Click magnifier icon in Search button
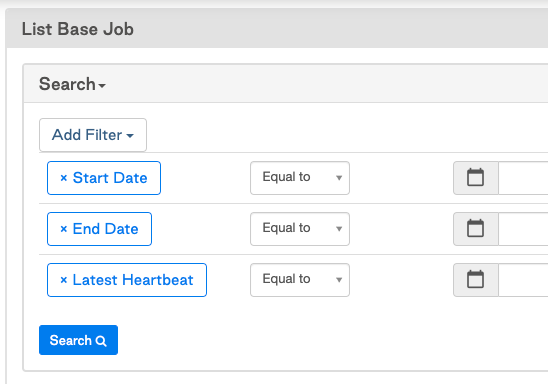Image resolution: width=548 pixels, height=384 pixels. [x=101, y=341]
